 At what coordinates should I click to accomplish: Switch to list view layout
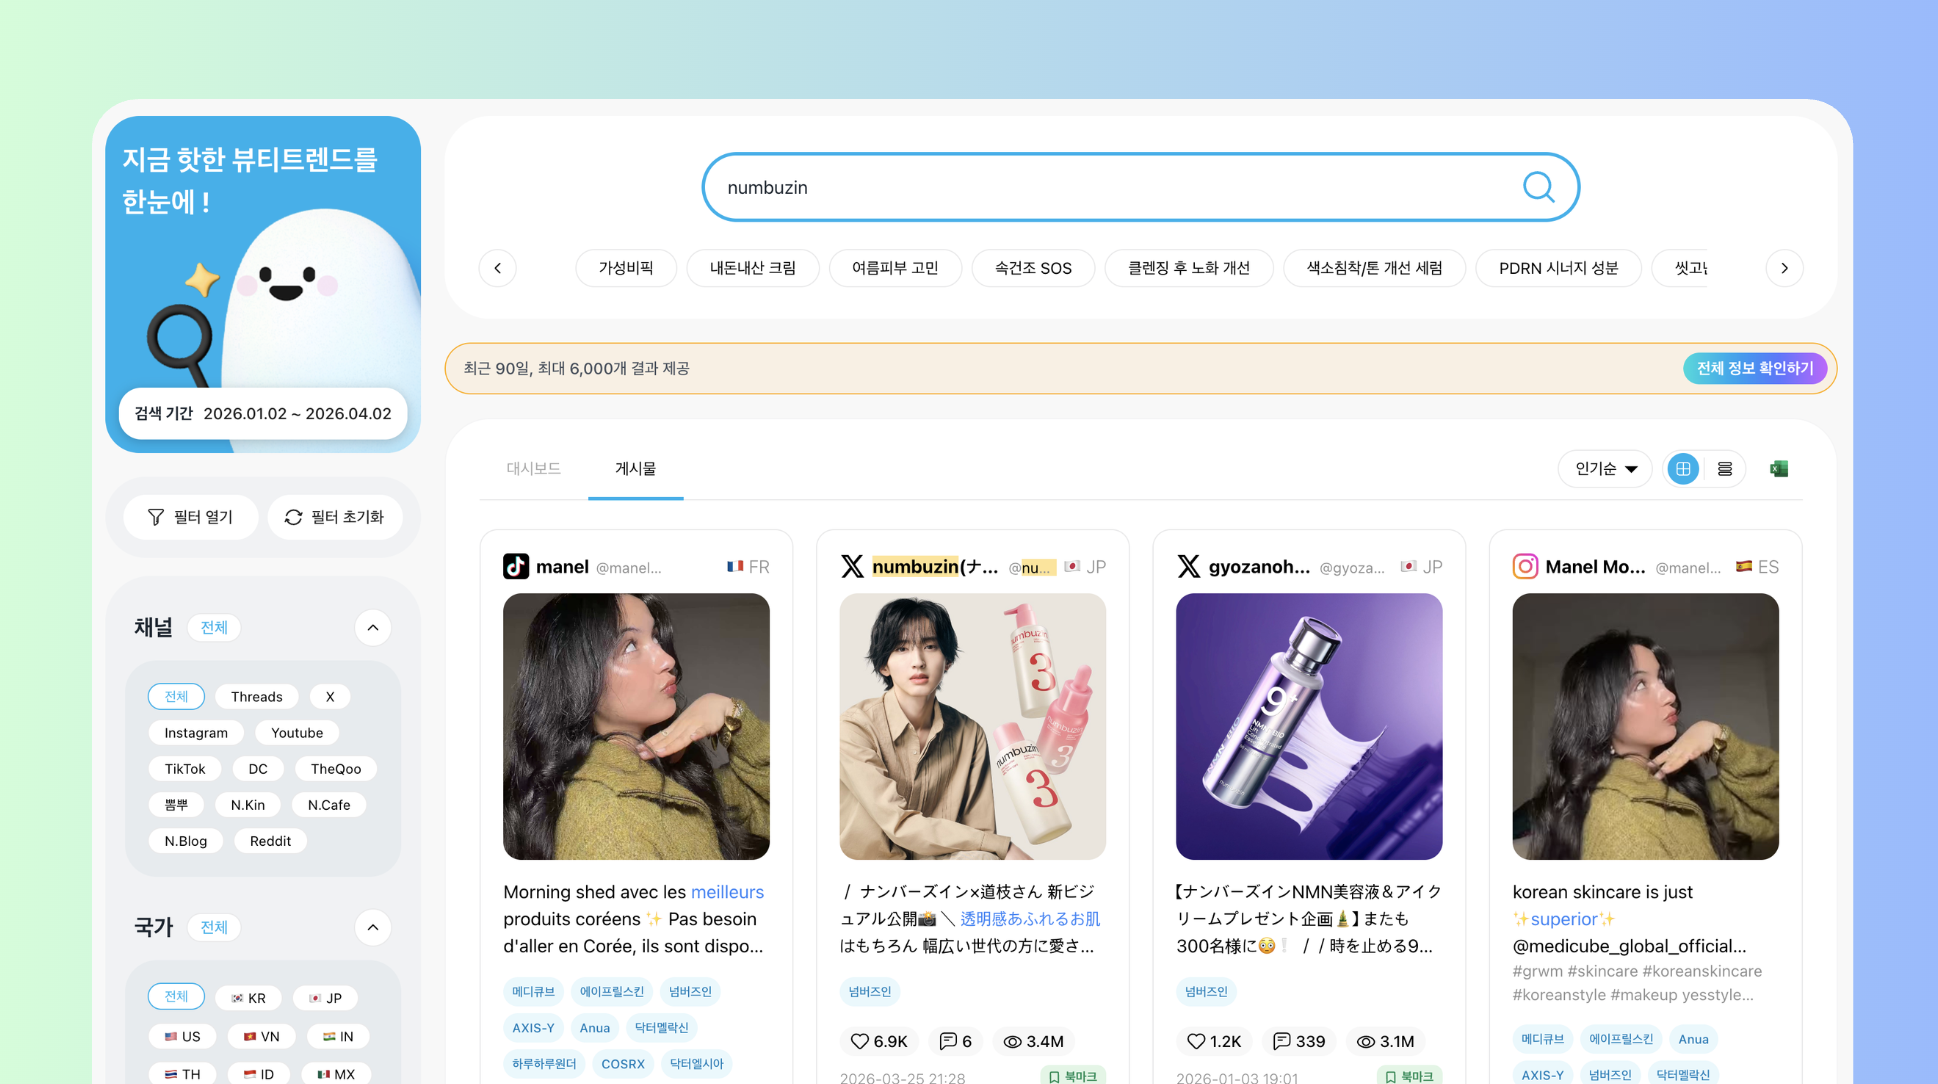point(1725,469)
